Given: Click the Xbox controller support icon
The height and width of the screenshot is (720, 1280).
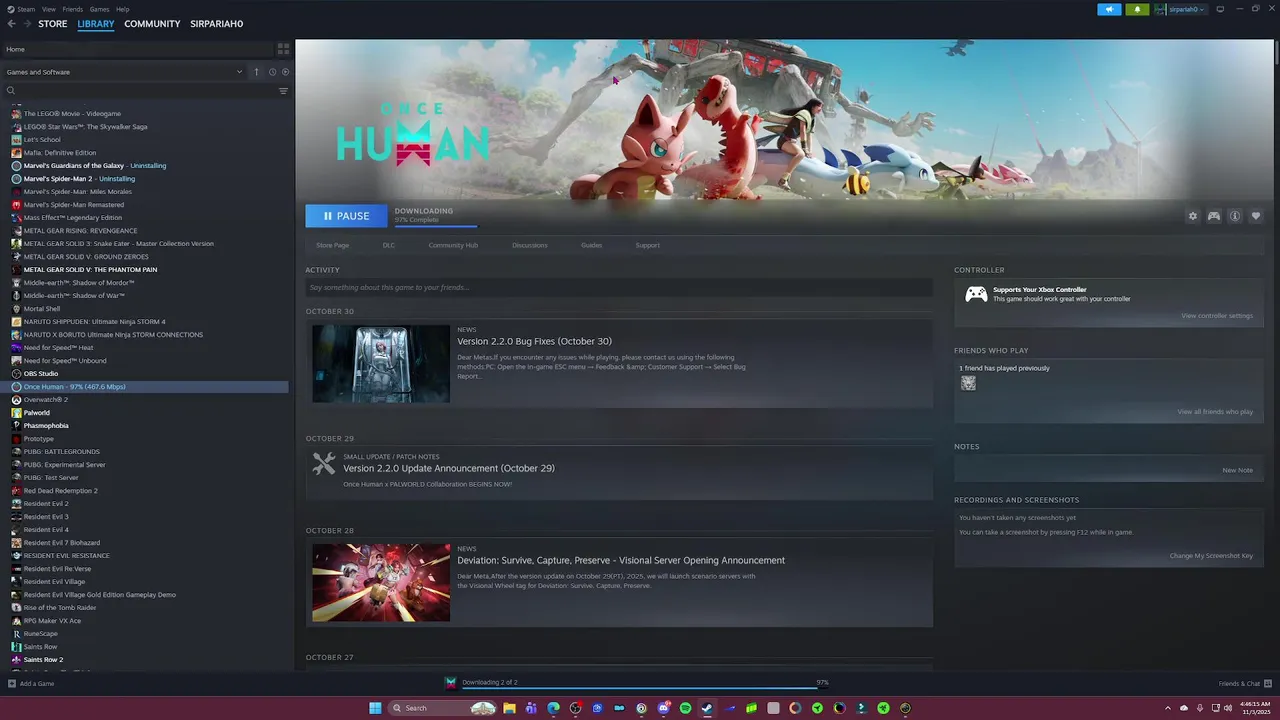Looking at the screenshot, I should pos(976,294).
